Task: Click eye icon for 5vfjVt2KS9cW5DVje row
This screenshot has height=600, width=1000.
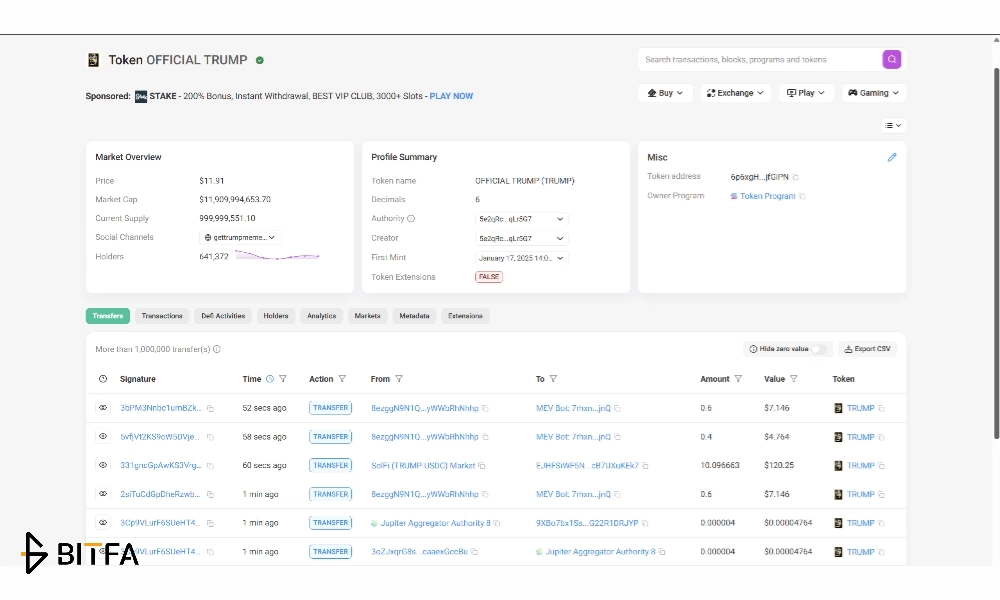Action: click(103, 436)
